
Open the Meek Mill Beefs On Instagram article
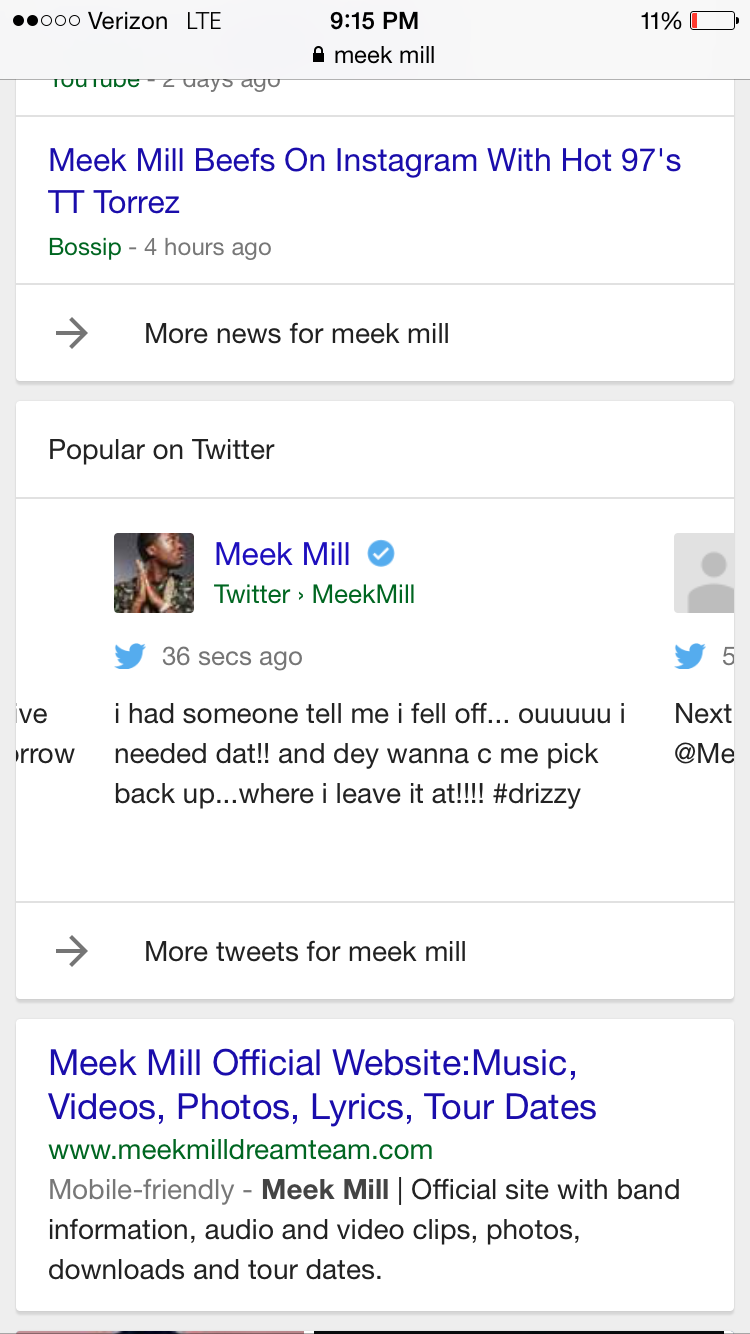364,181
